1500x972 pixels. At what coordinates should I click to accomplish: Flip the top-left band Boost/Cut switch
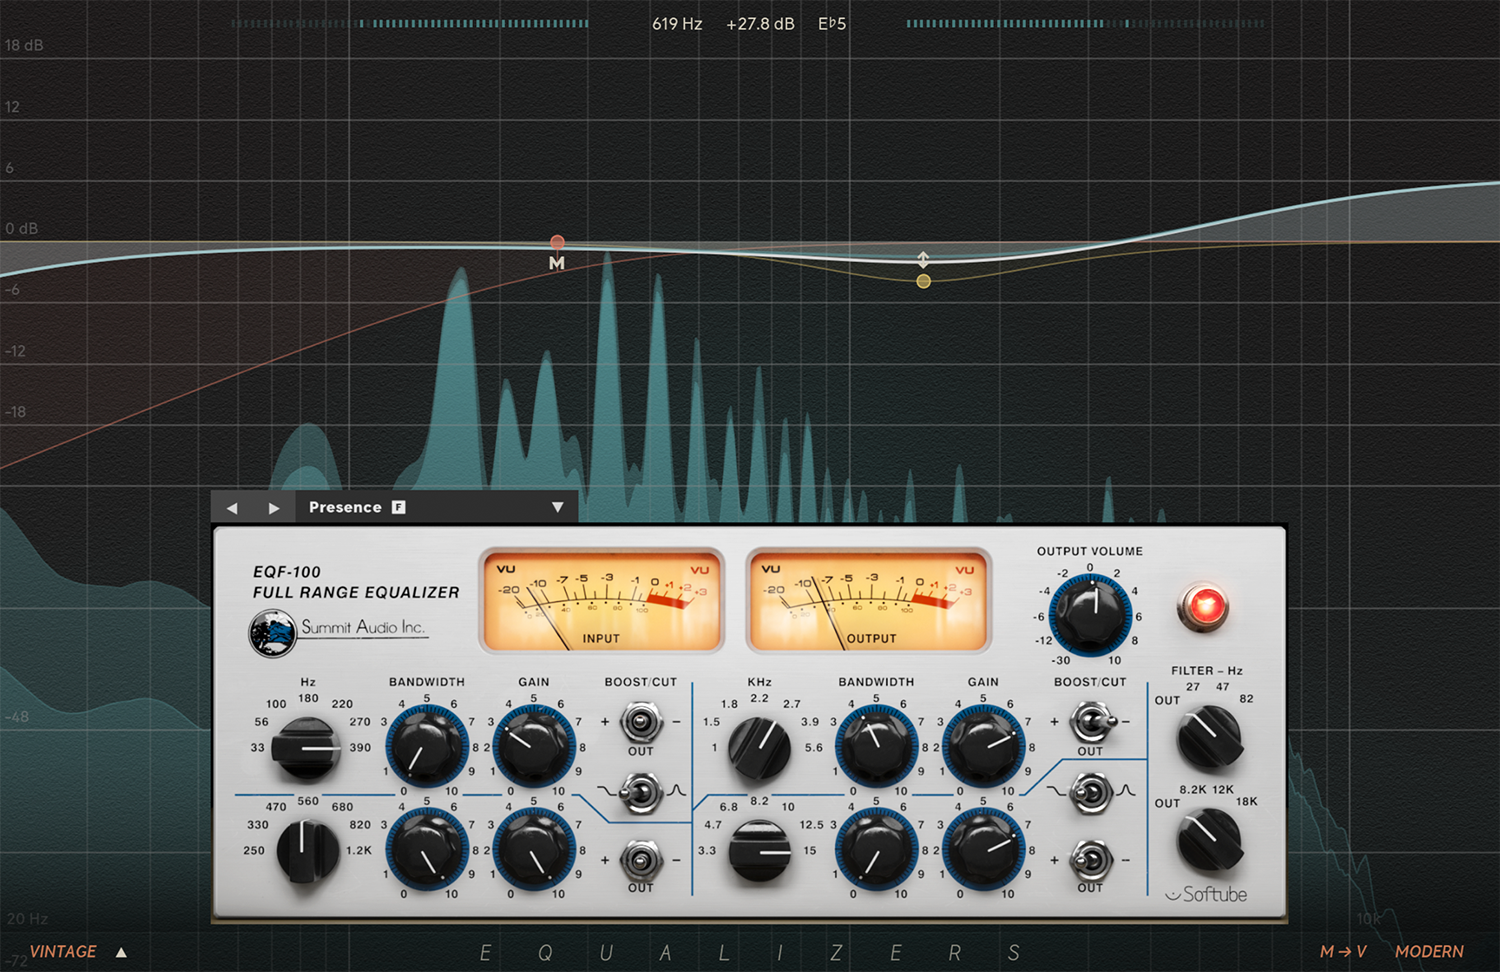pyautogui.click(x=640, y=721)
